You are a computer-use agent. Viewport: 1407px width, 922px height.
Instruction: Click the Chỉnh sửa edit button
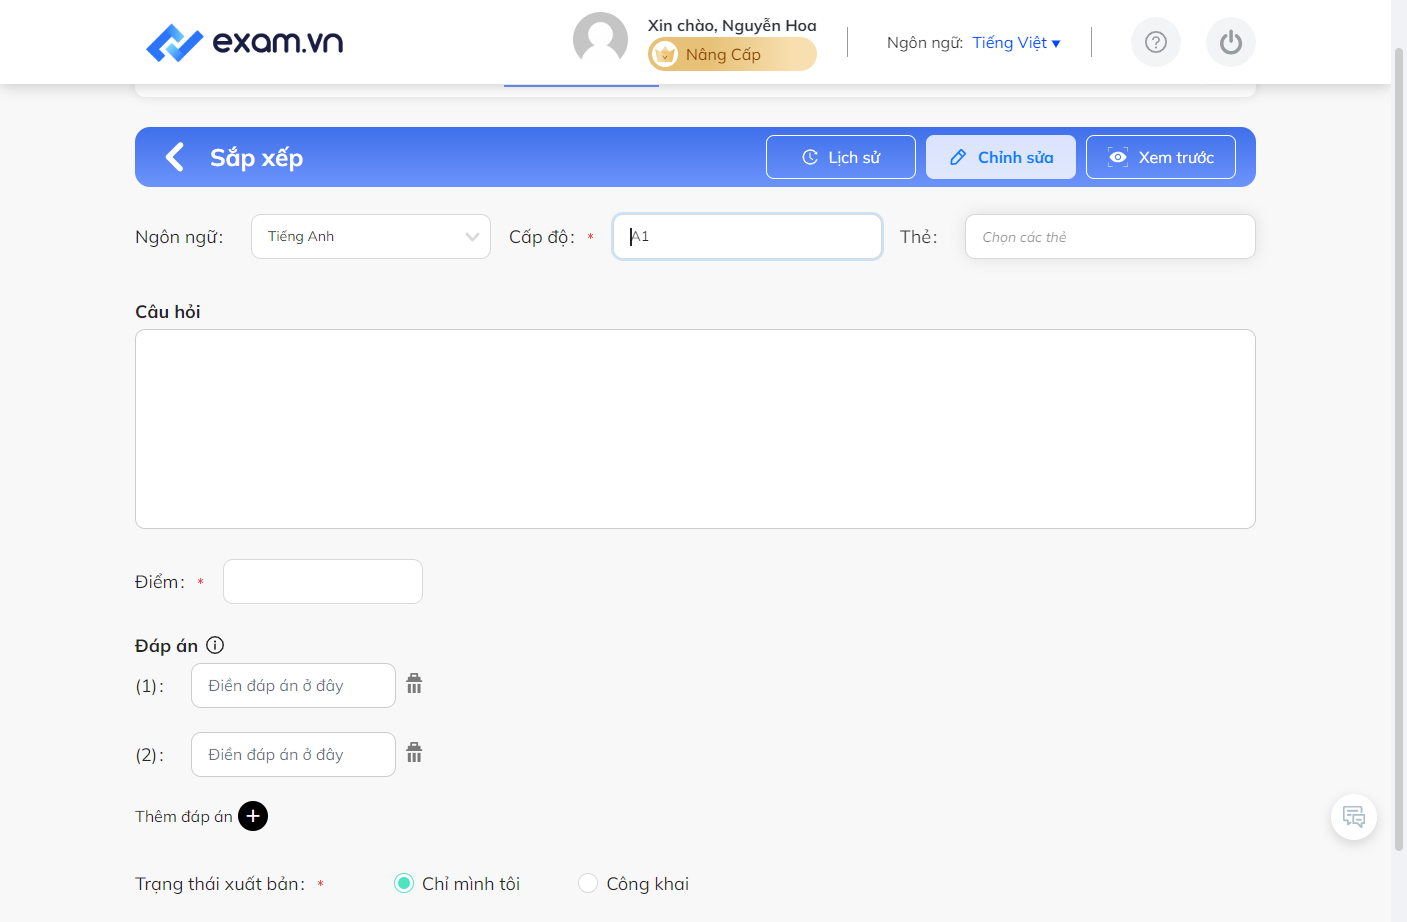(1001, 157)
